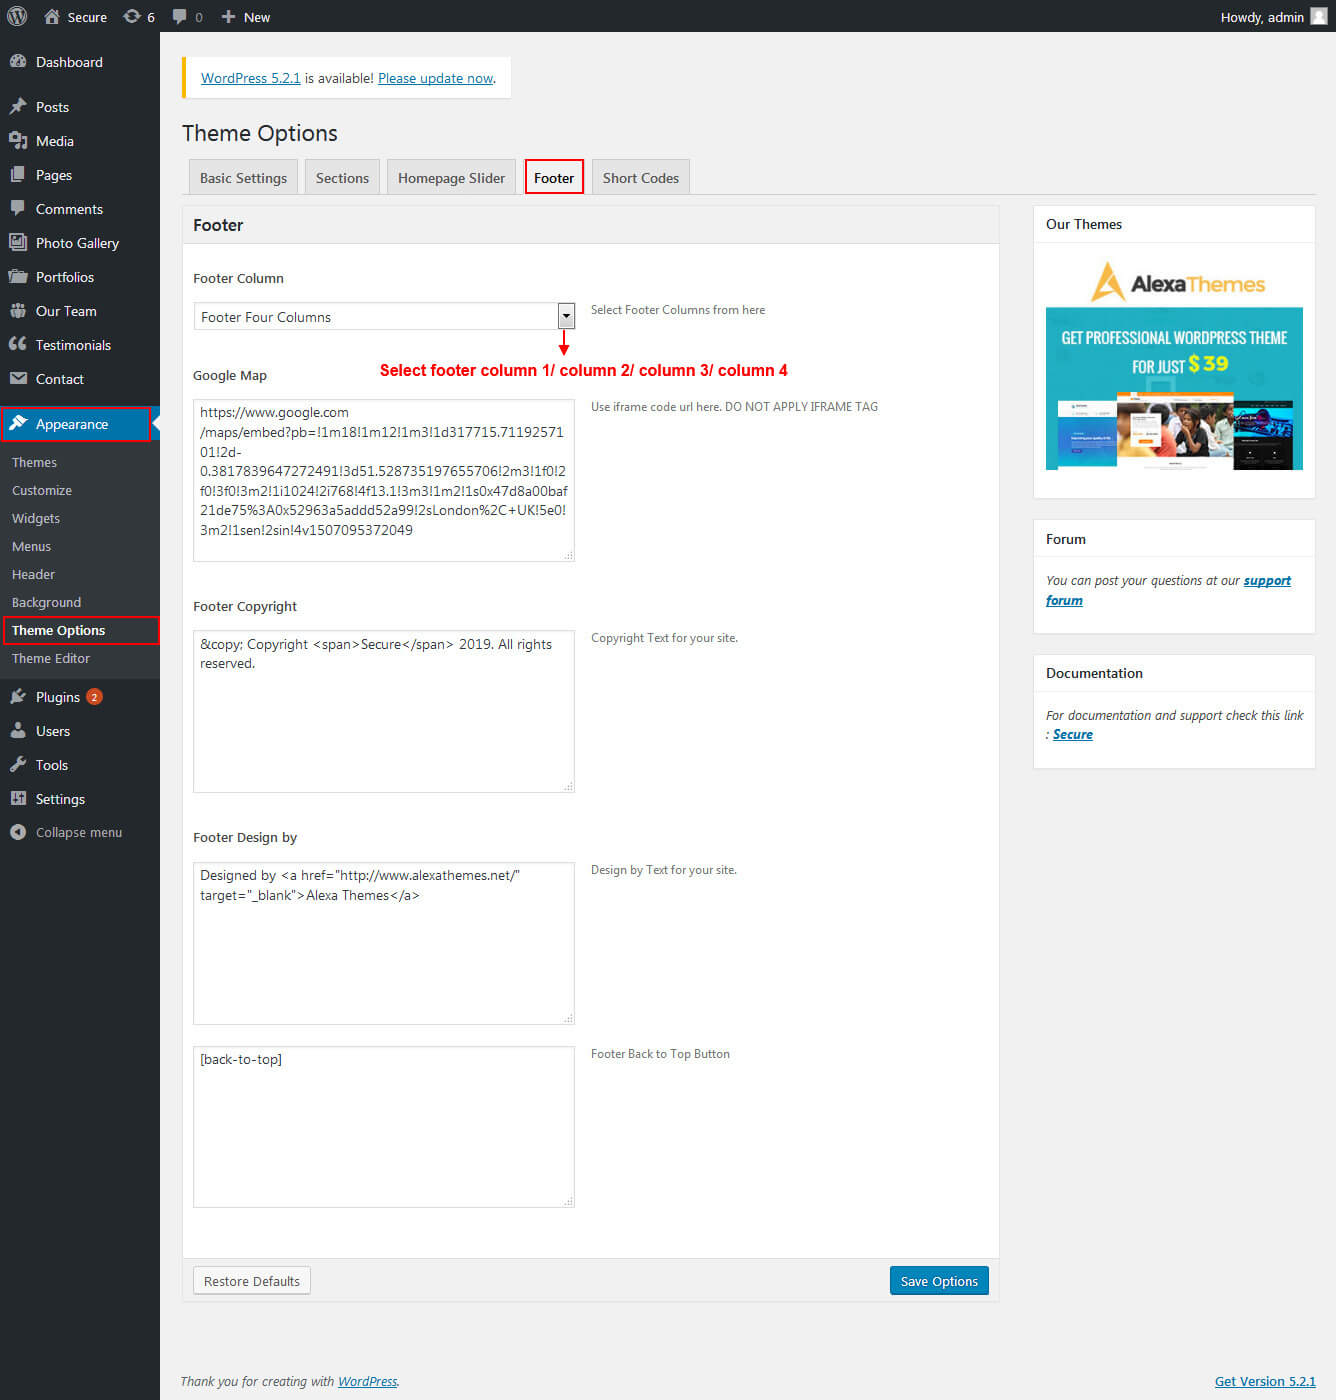Viewport: 1336px width, 1400px height.
Task: Click into the Footer Design by textarea
Action: click(384, 943)
